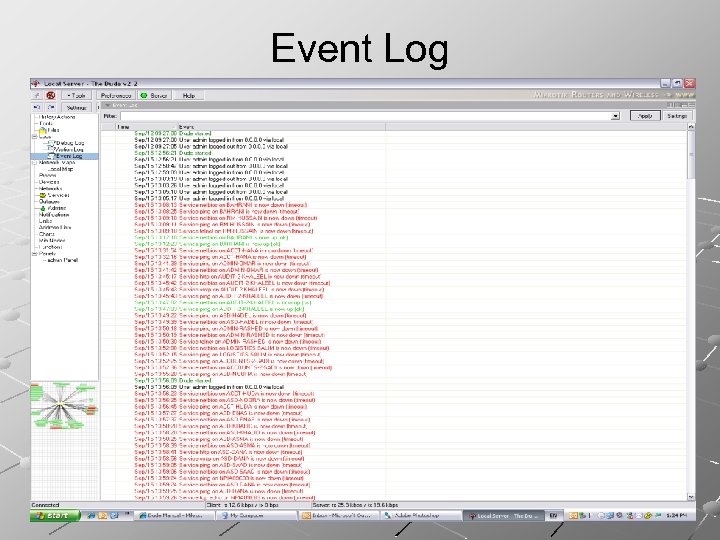This screenshot has width=720, height=540.
Task: Select Networks in the tree
Action: [50, 188]
